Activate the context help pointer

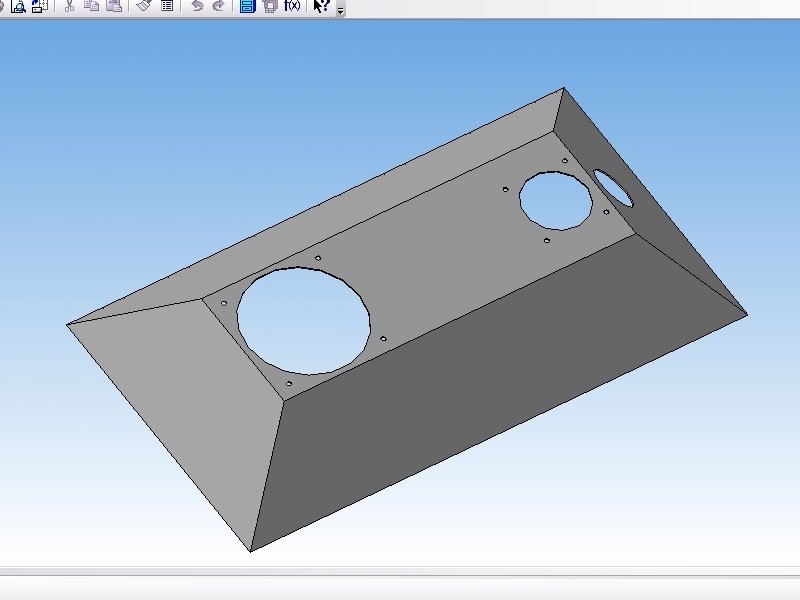tap(321, 6)
